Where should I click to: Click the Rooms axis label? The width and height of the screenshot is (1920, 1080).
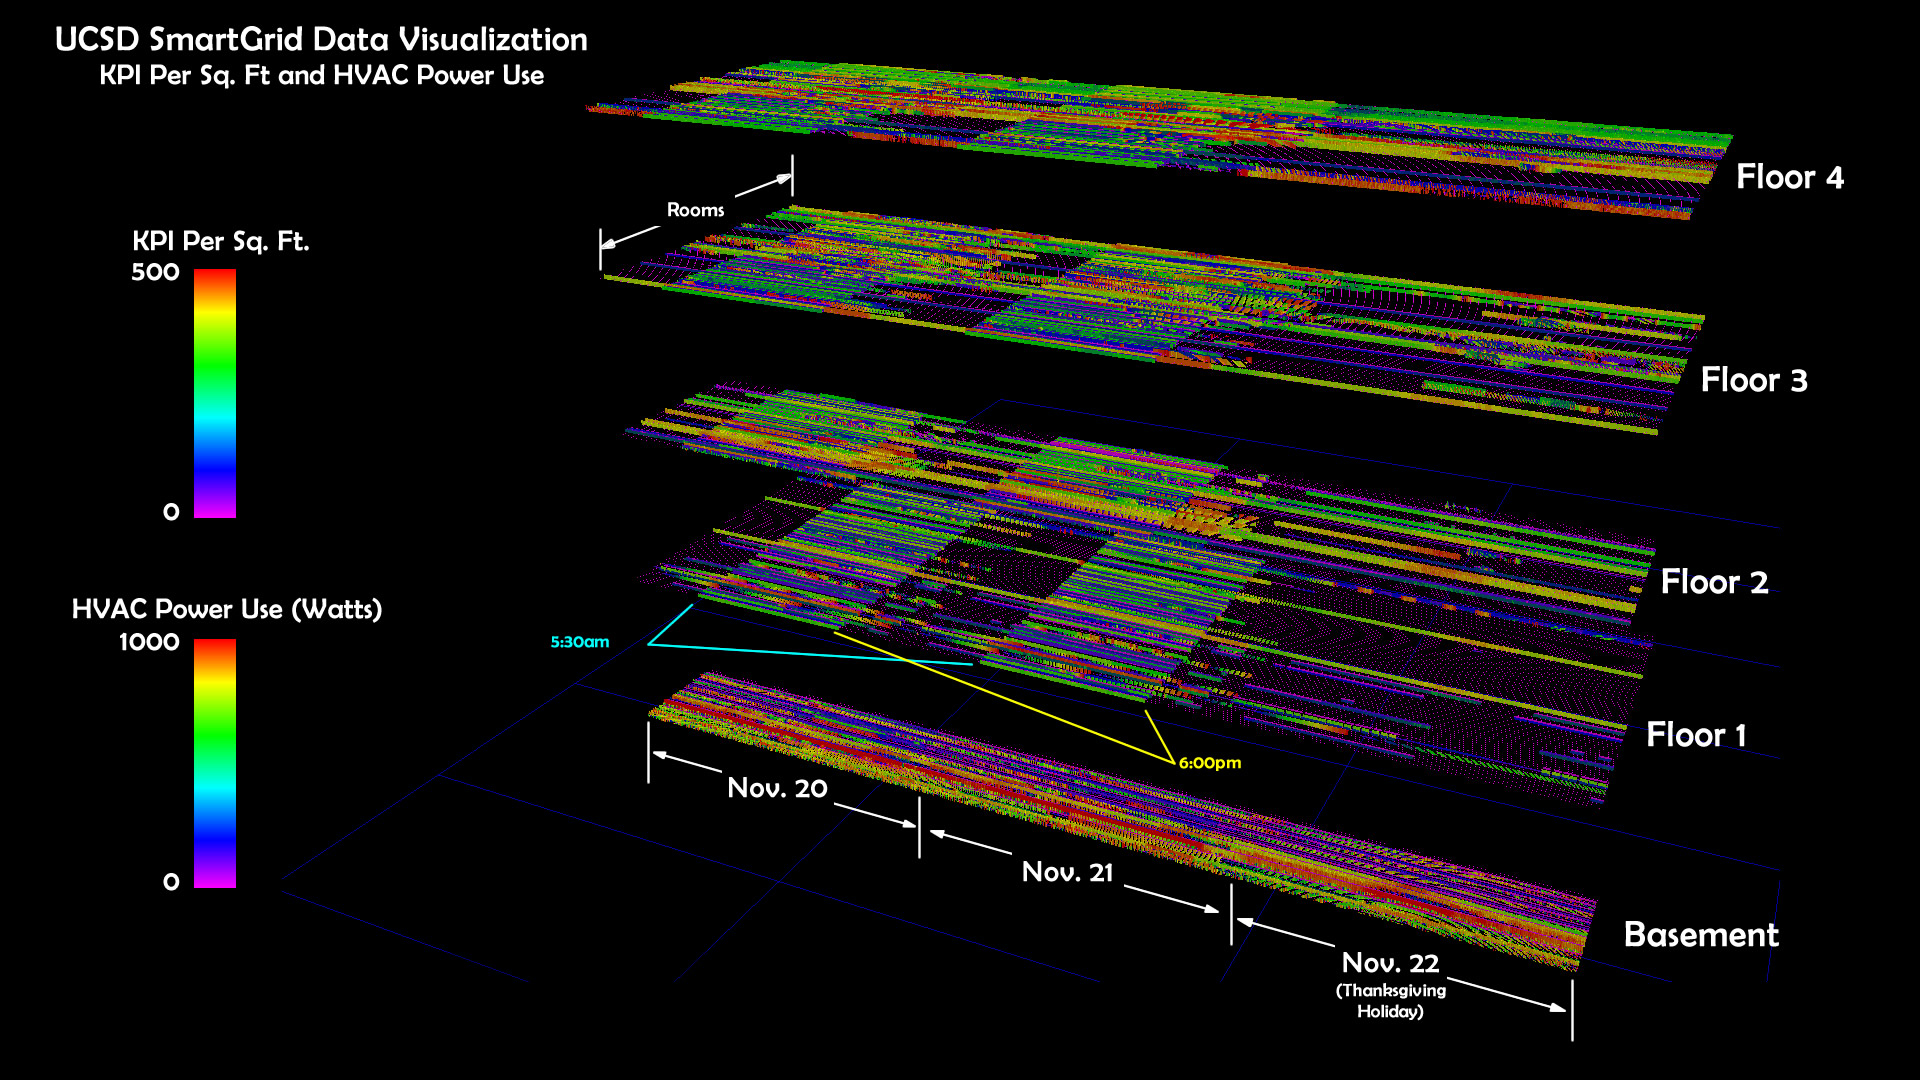click(x=695, y=210)
